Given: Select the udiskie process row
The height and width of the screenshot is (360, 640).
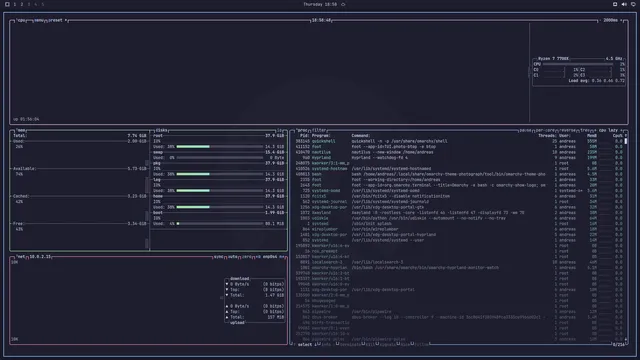Looking at the screenshot, I should [459, 218].
